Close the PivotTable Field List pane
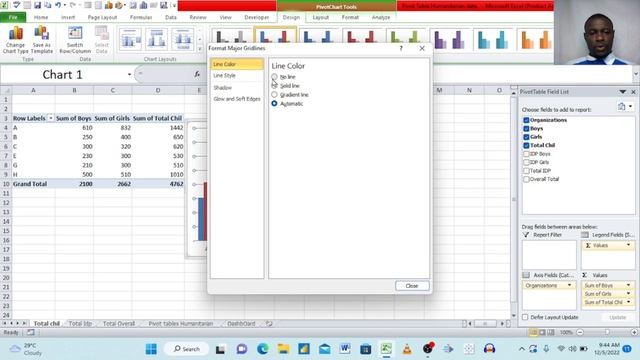The height and width of the screenshot is (360, 640). (x=633, y=92)
